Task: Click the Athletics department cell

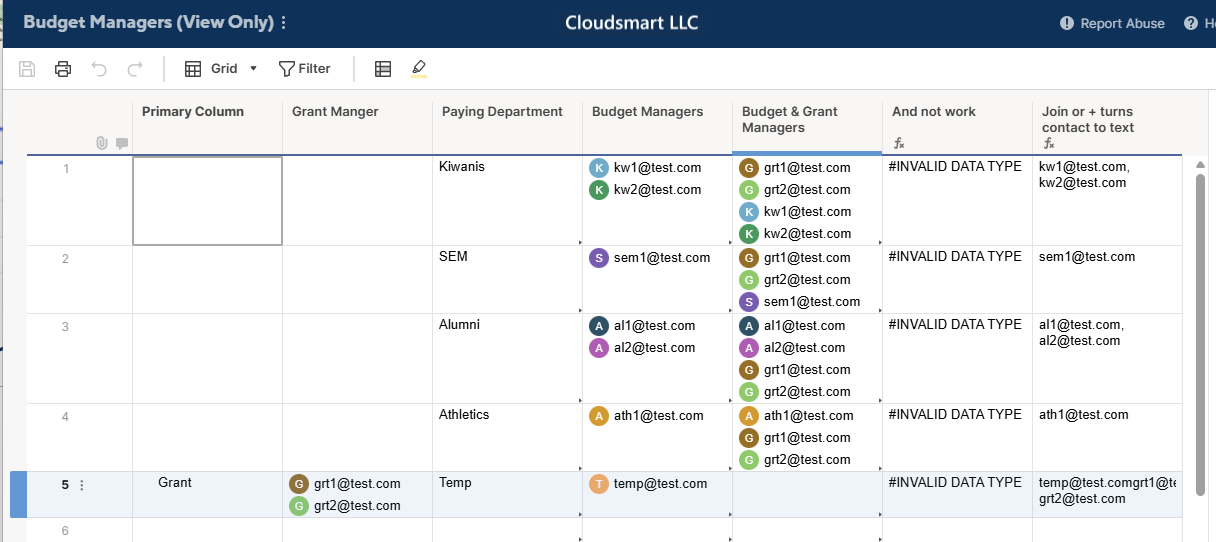Action: tap(507, 437)
